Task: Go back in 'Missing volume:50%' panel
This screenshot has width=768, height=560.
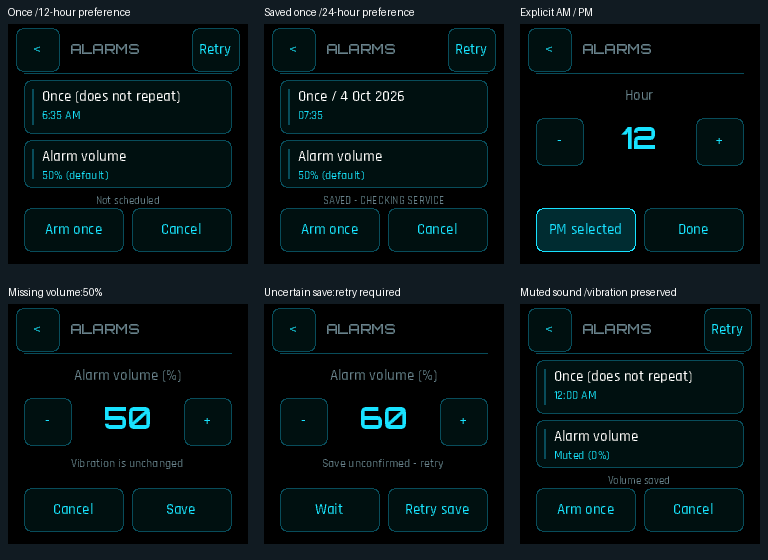Action: point(38,330)
